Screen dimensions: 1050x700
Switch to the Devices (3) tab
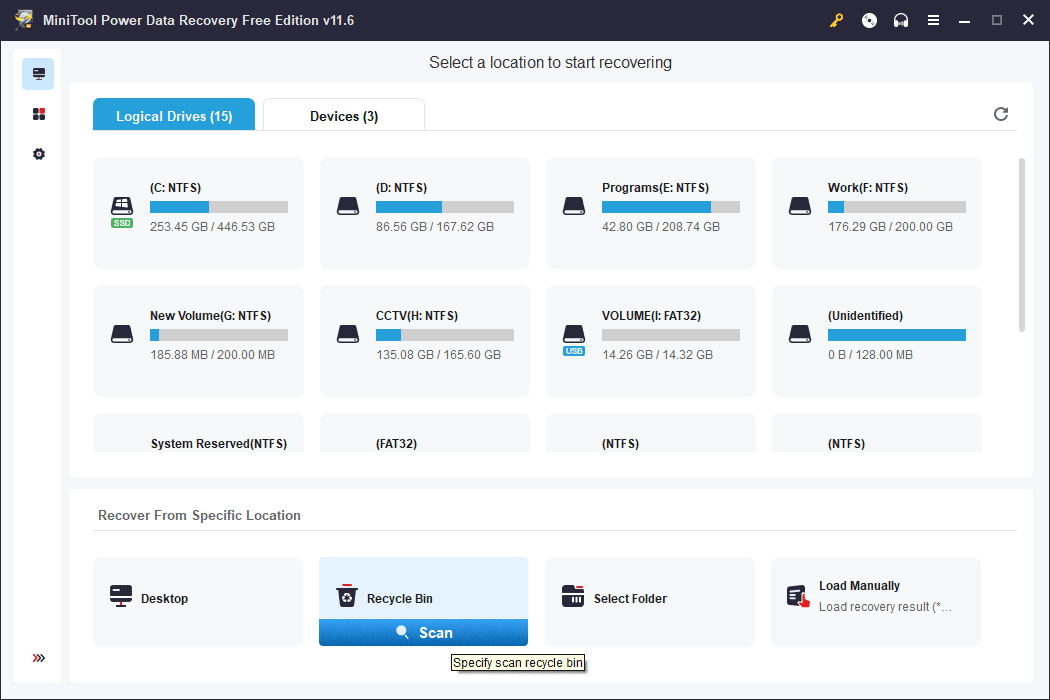pyautogui.click(x=344, y=115)
